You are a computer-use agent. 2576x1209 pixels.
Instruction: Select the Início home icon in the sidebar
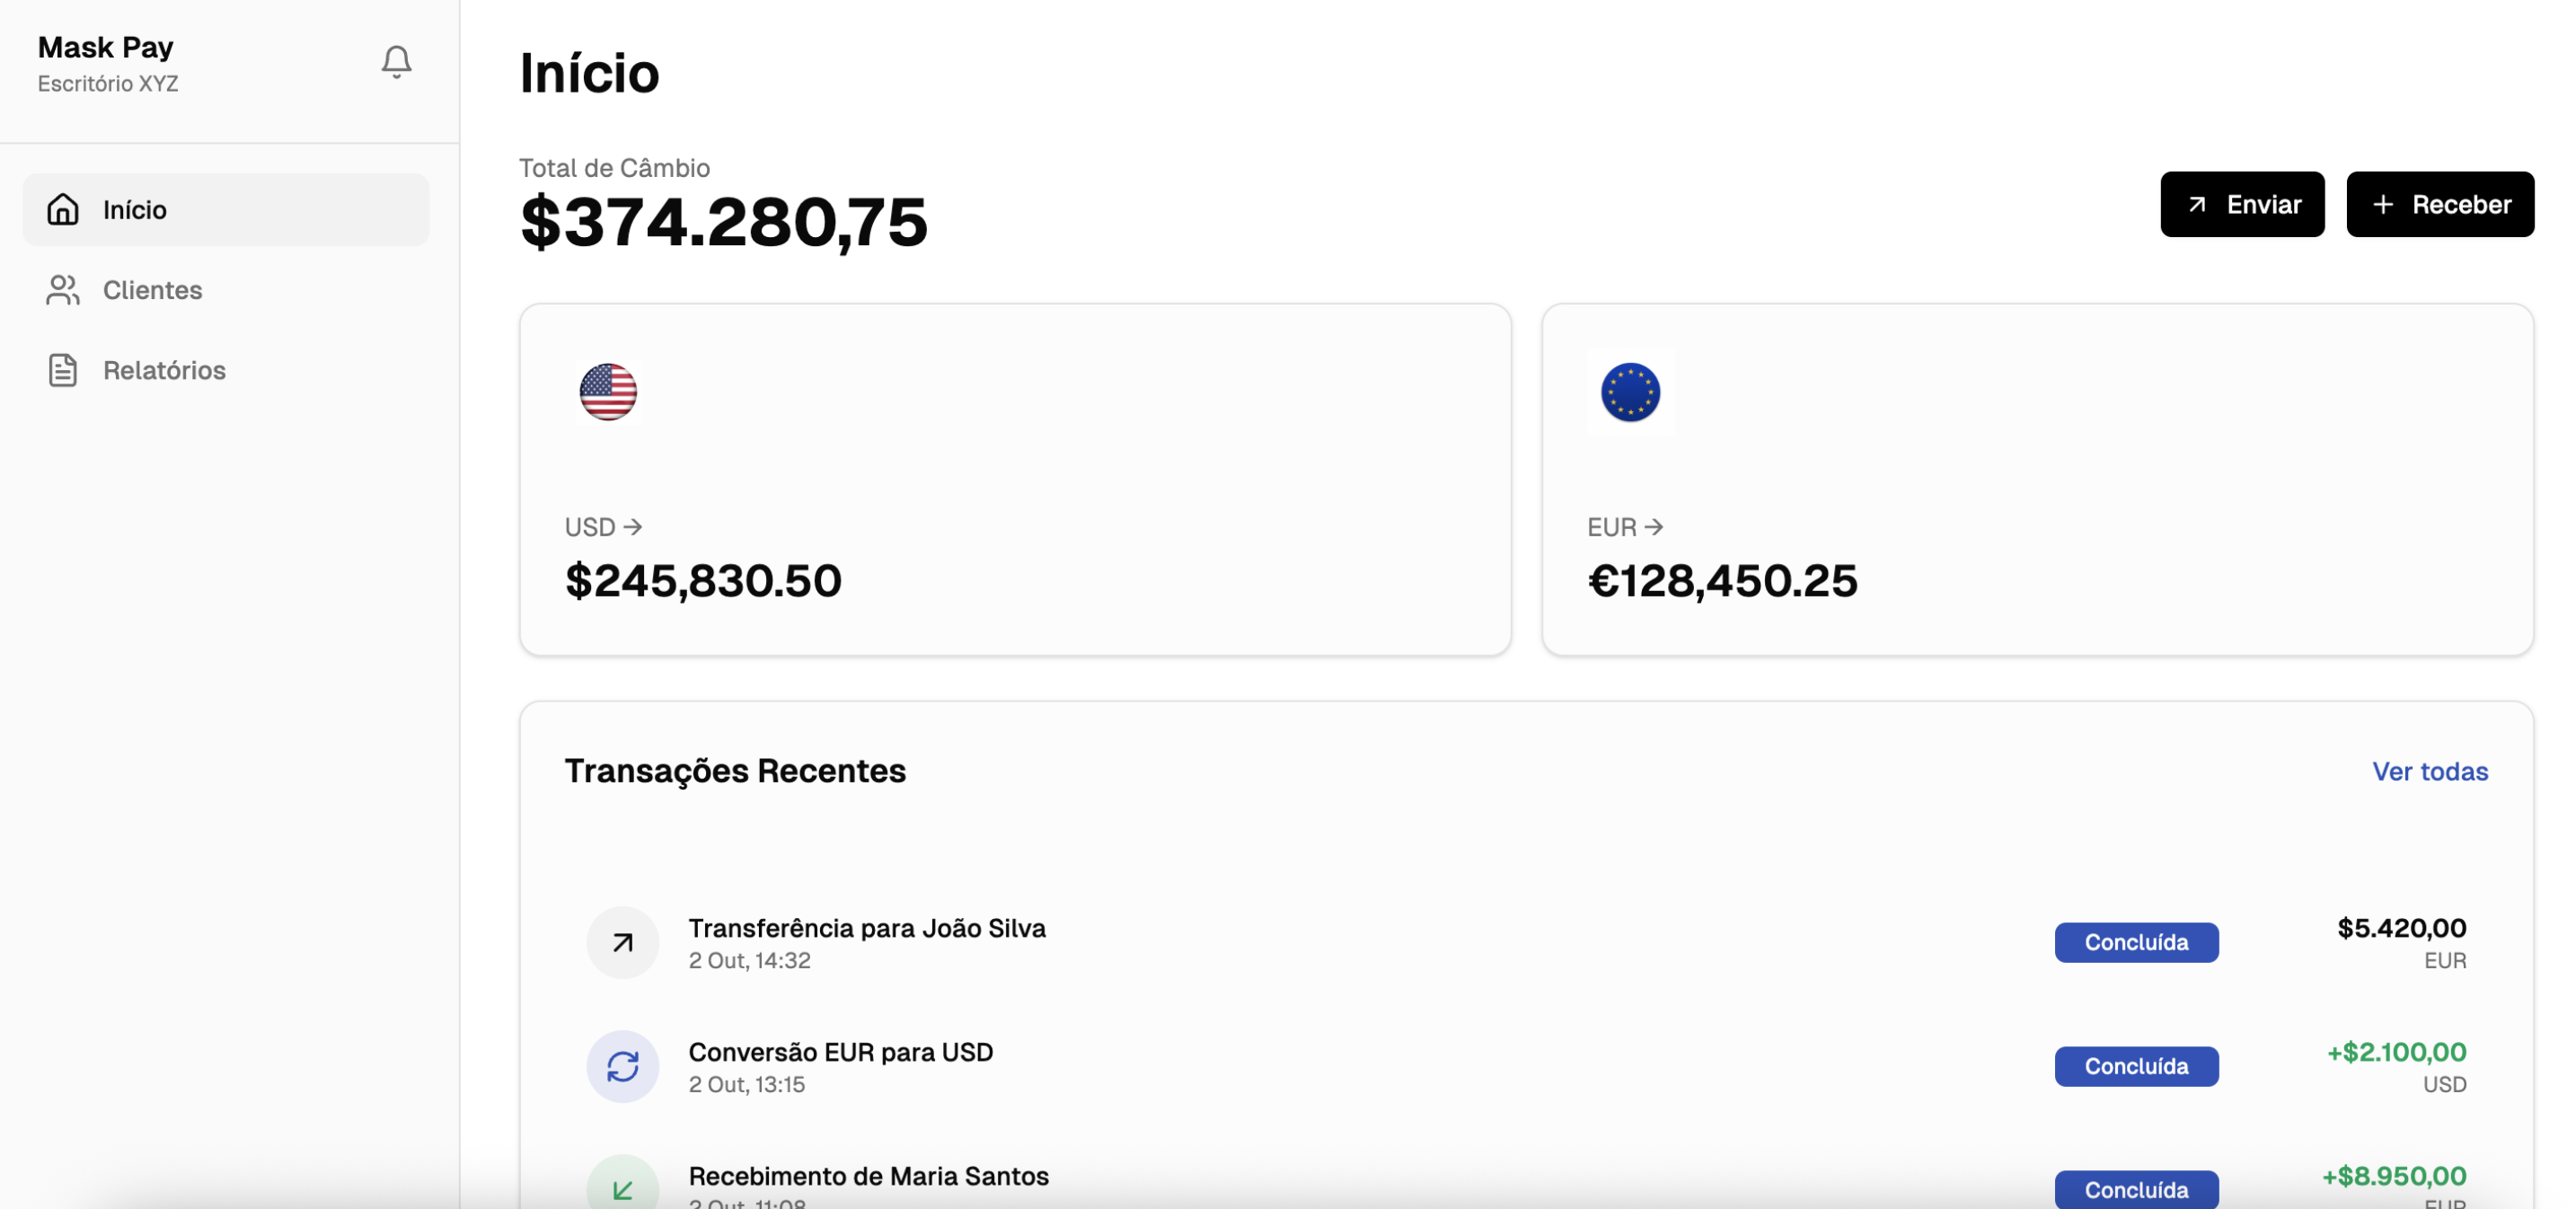[x=61, y=210]
